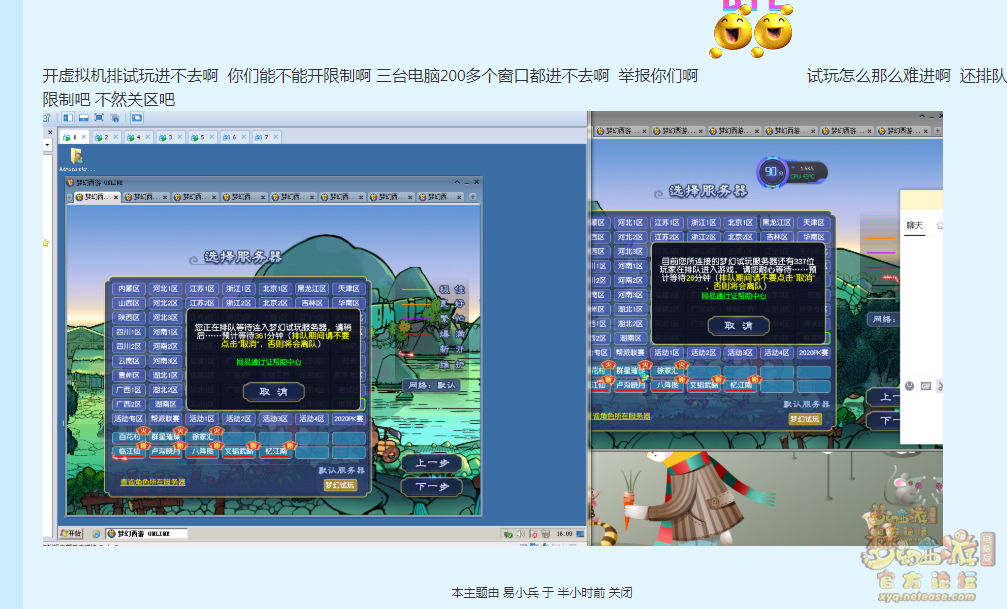The height and width of the screenshot is (609, 1007).
Task: Choose 忆江南 server in CPU-gauge game window
Action: (740, 385)
